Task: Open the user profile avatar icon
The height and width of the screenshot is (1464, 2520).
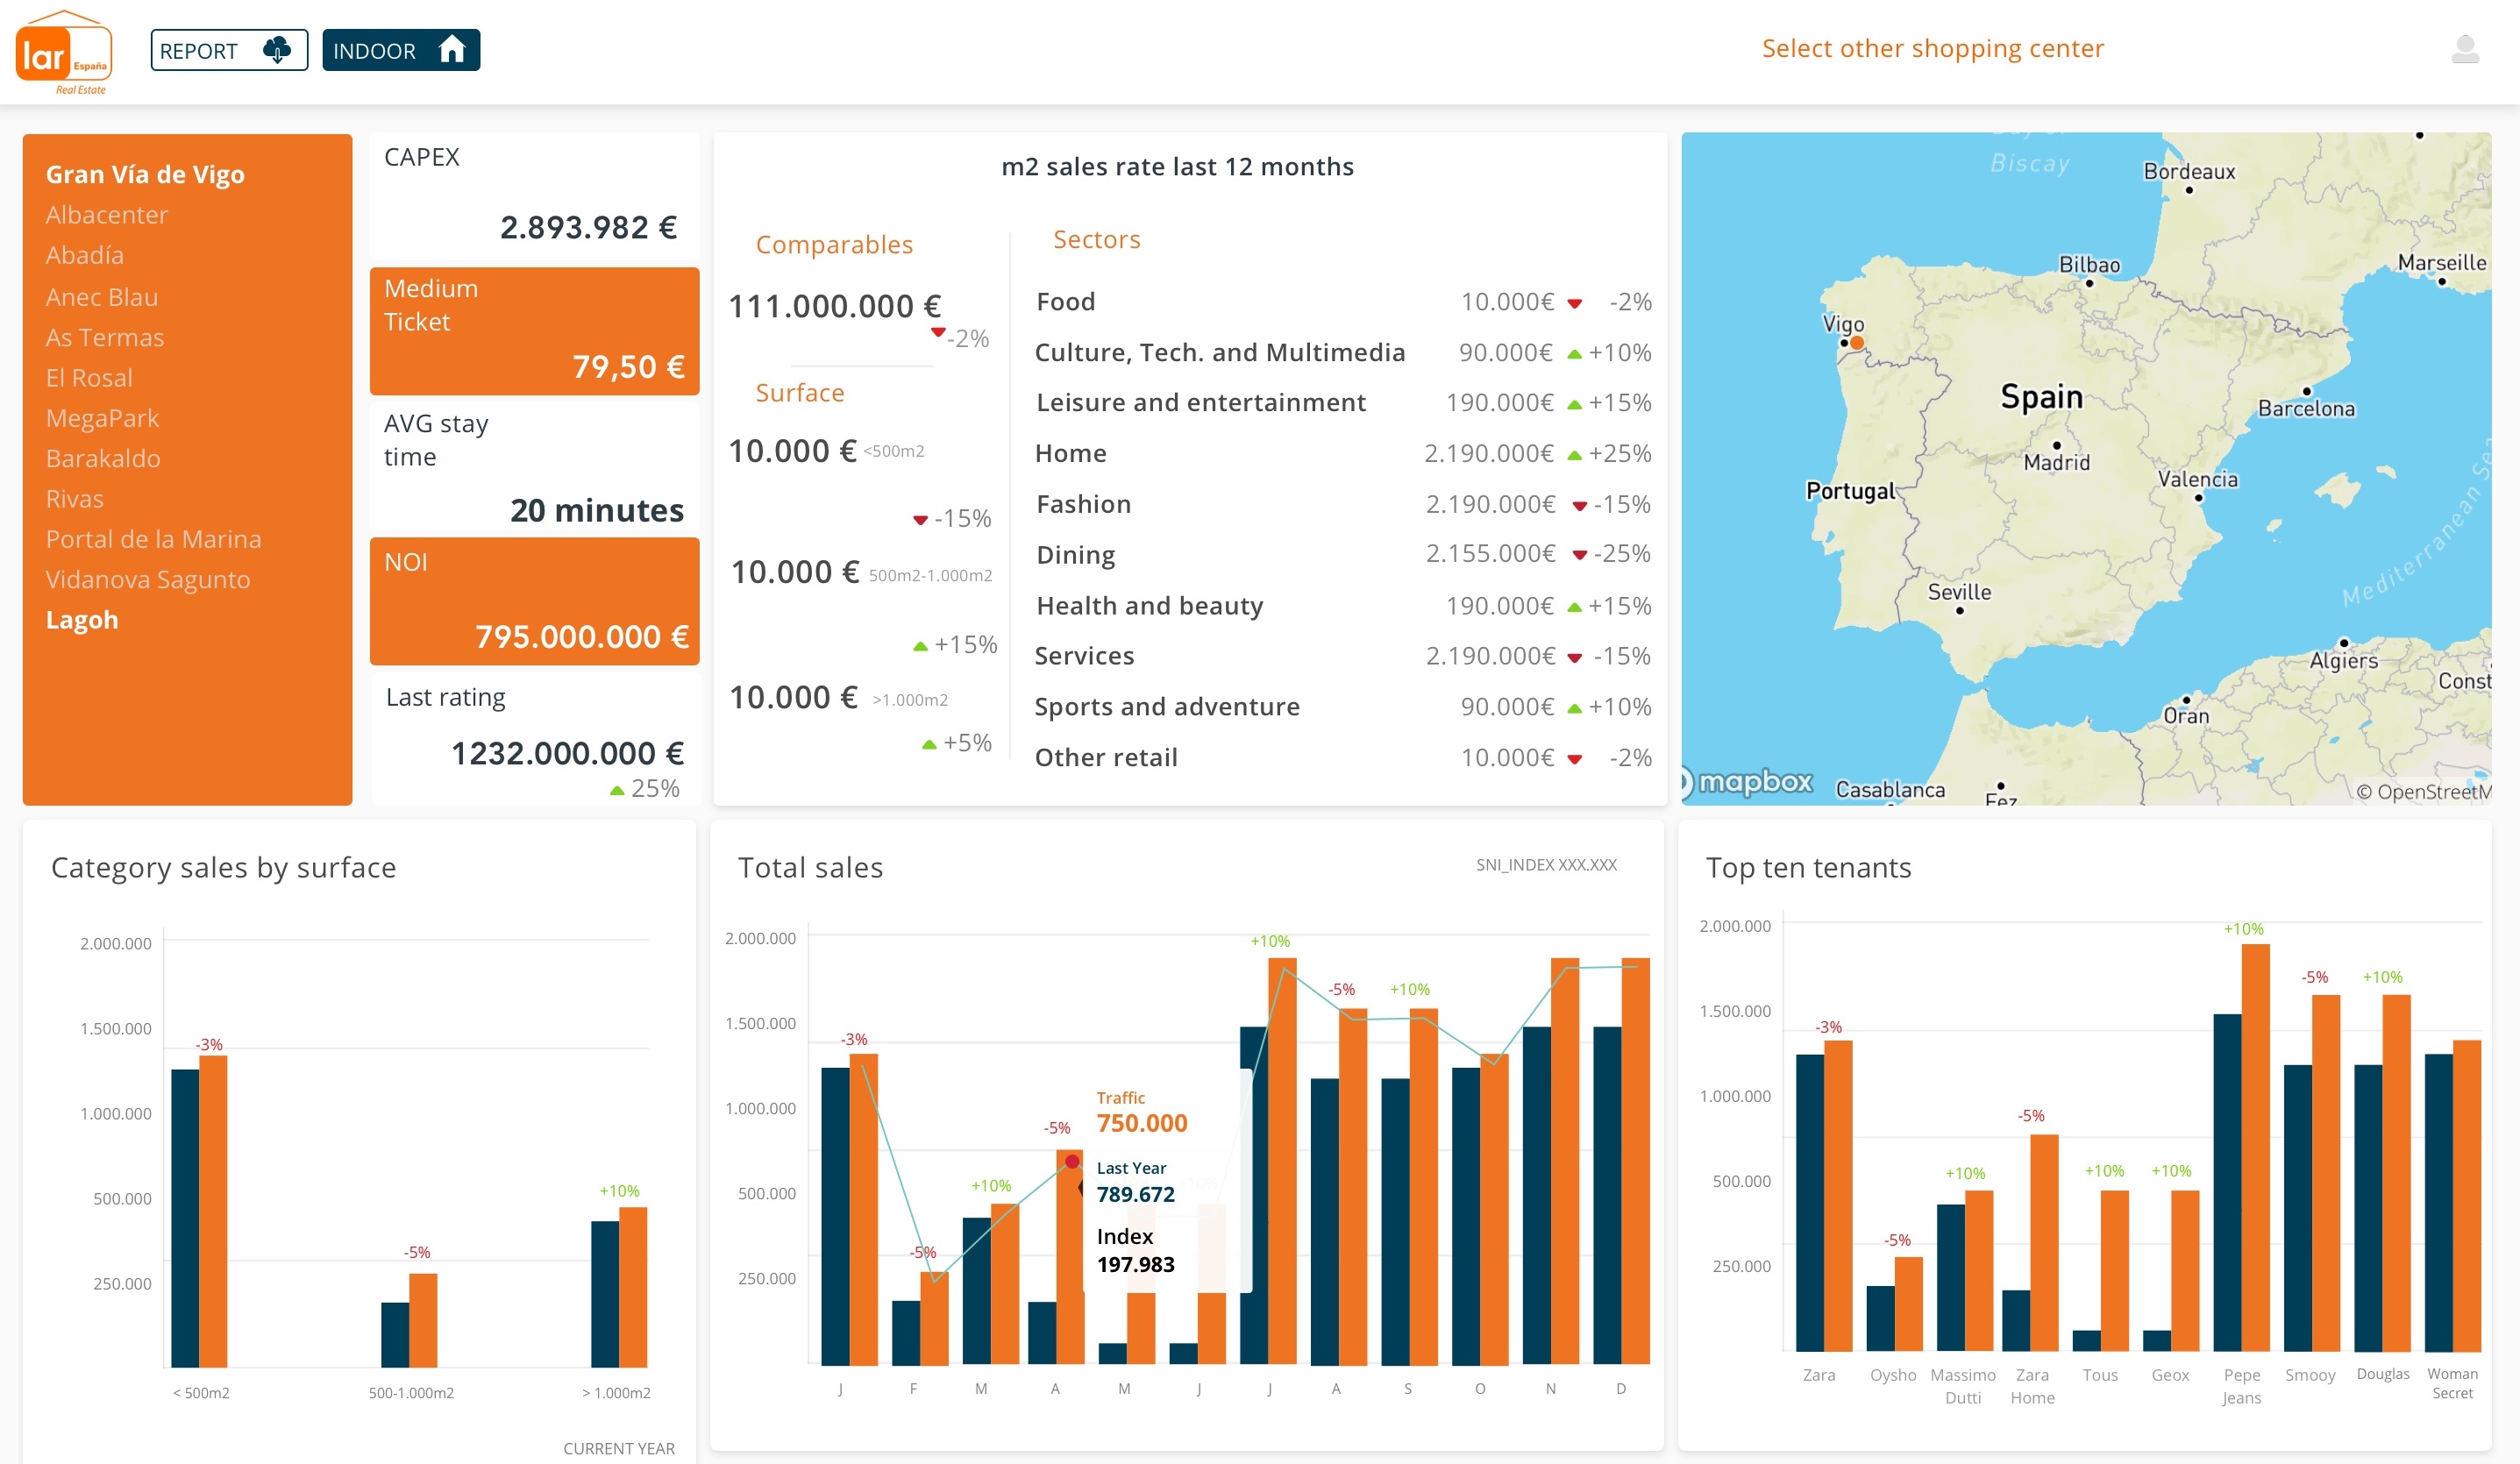Action: click(x=2464, y=49)
